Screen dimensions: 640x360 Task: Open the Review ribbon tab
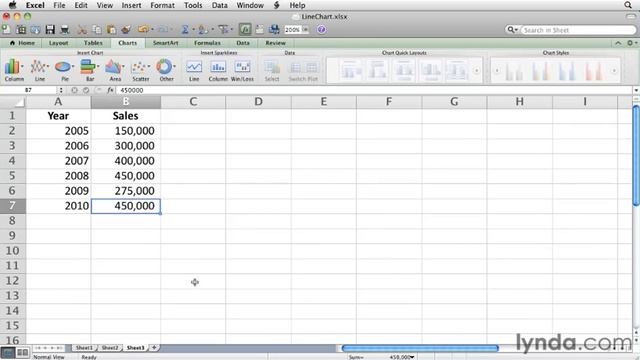point(276,43)
